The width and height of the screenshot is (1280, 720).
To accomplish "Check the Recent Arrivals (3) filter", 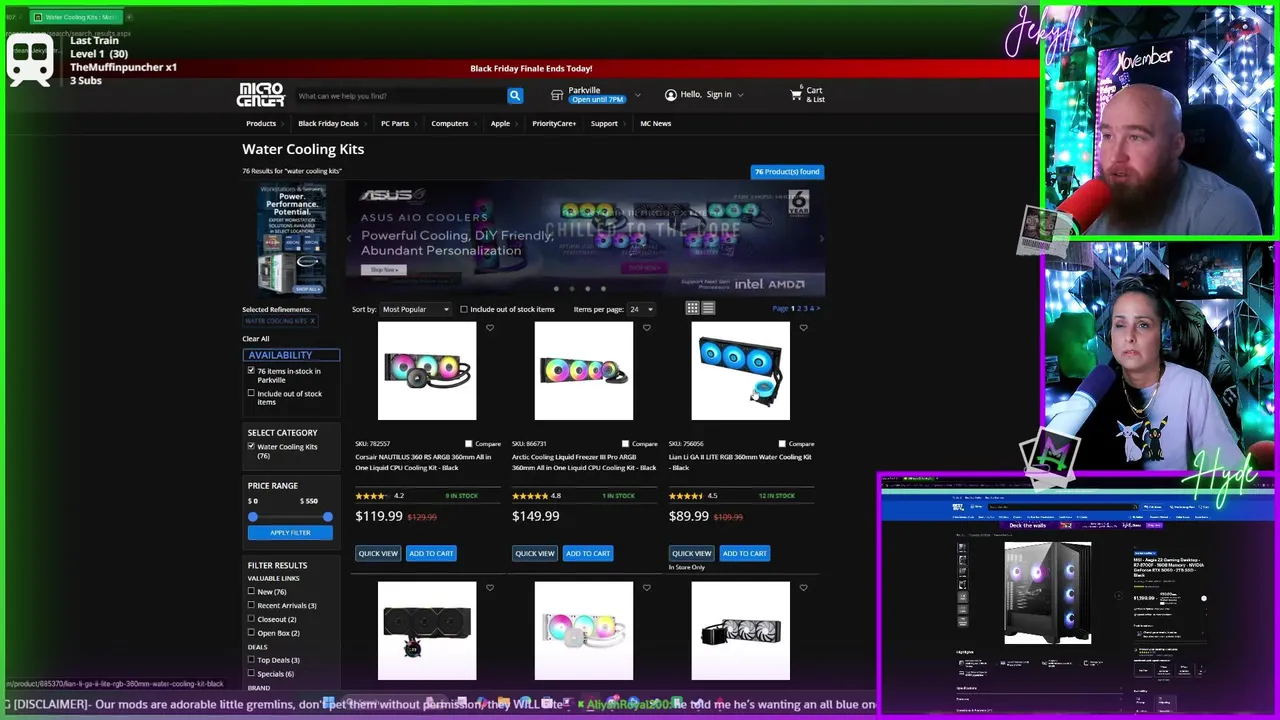I will point(251,605).
